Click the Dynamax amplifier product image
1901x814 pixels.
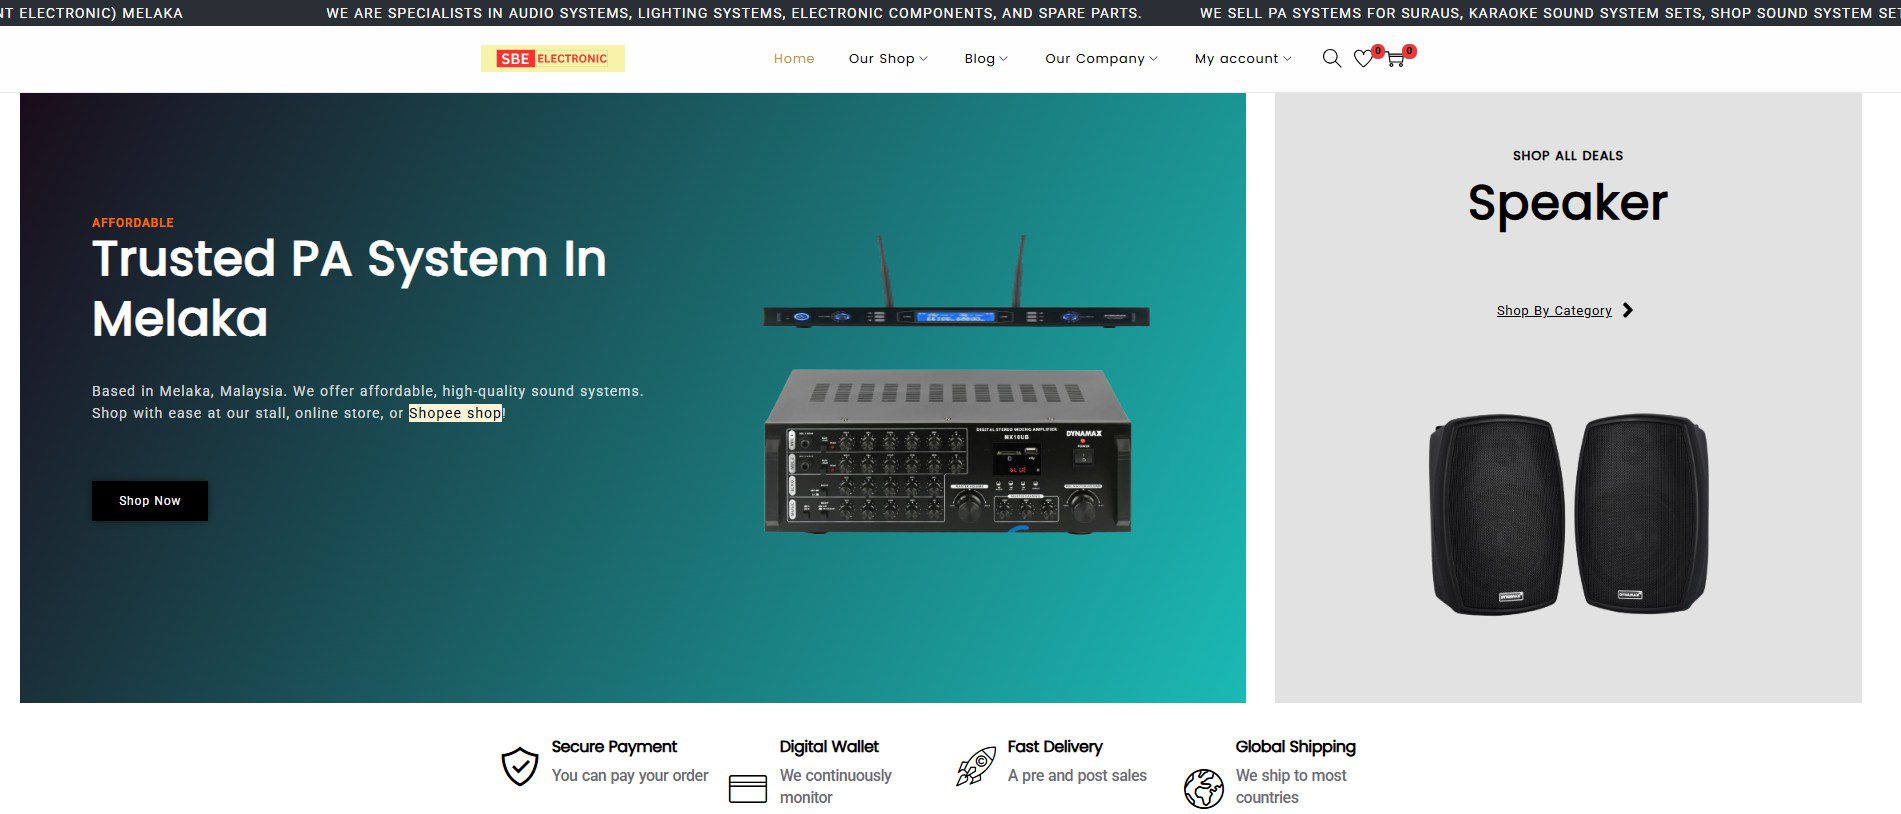[x=948, y=451]
